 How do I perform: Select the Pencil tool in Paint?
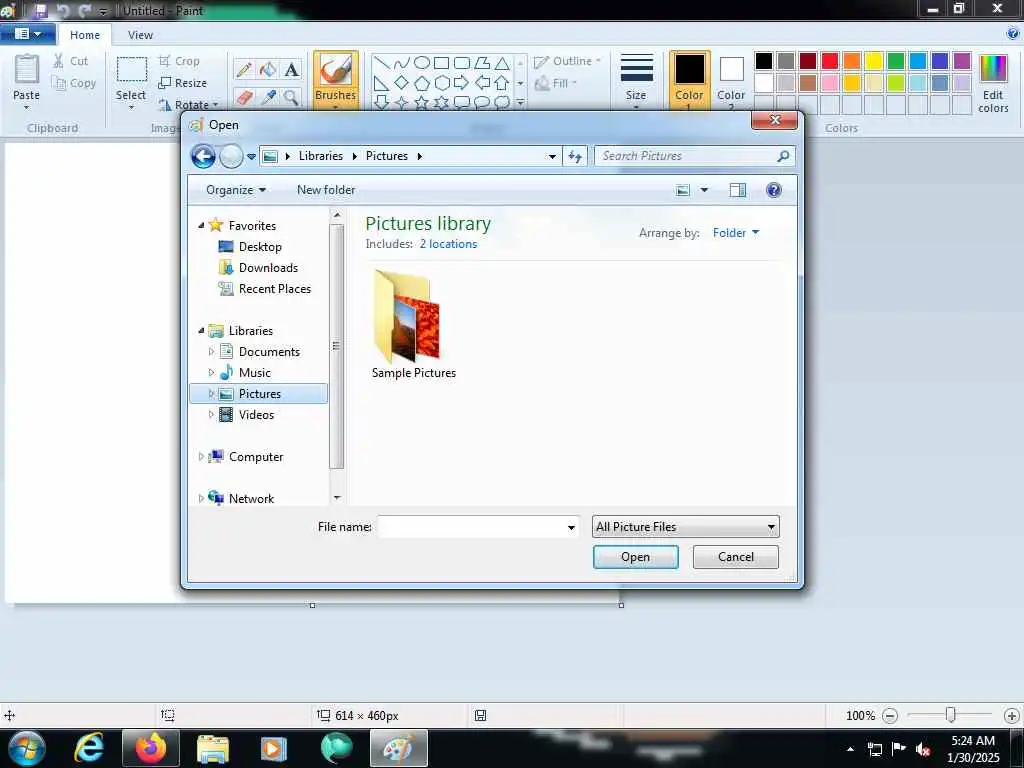(x=244, y=69)
